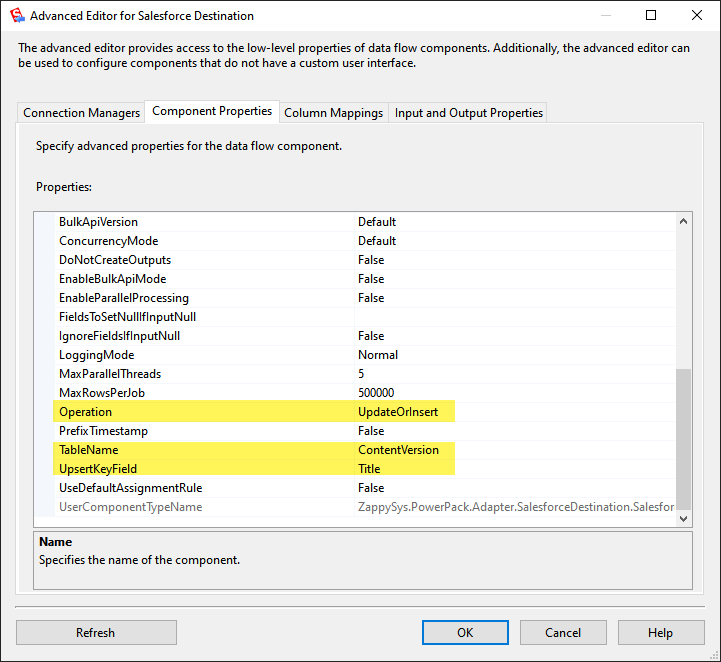Edit the TableName value ContentVersion

pyautogui.click(x=398, y=450)
